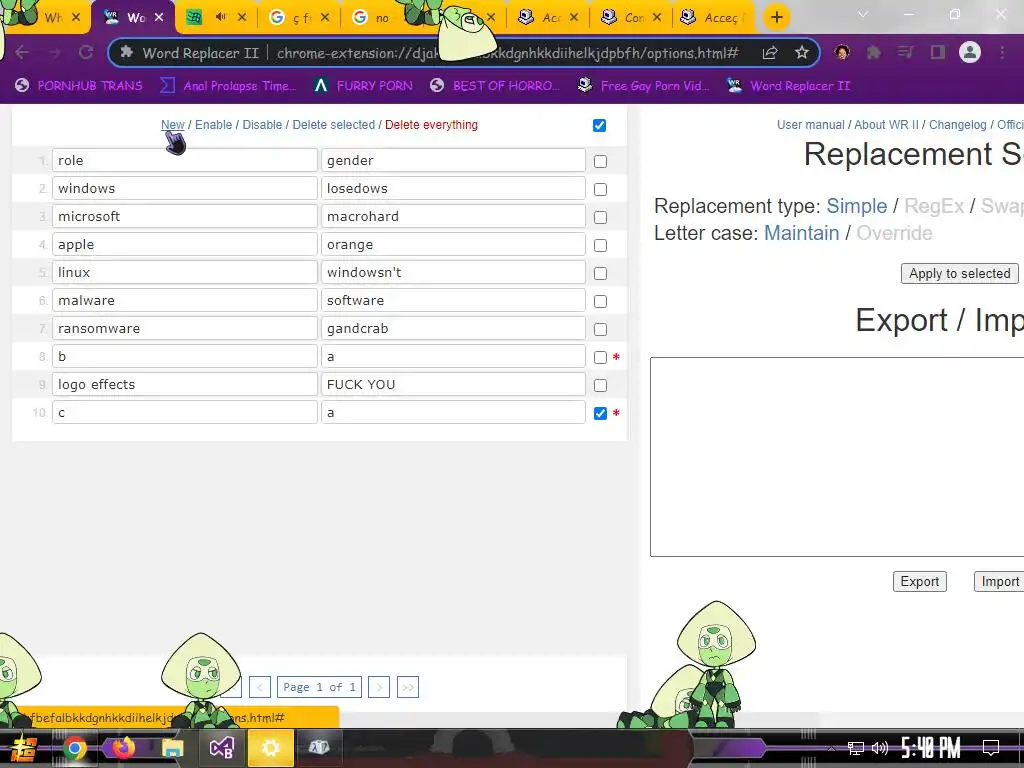Open File Explorer from the taskbar

click(x=172, y=748)
